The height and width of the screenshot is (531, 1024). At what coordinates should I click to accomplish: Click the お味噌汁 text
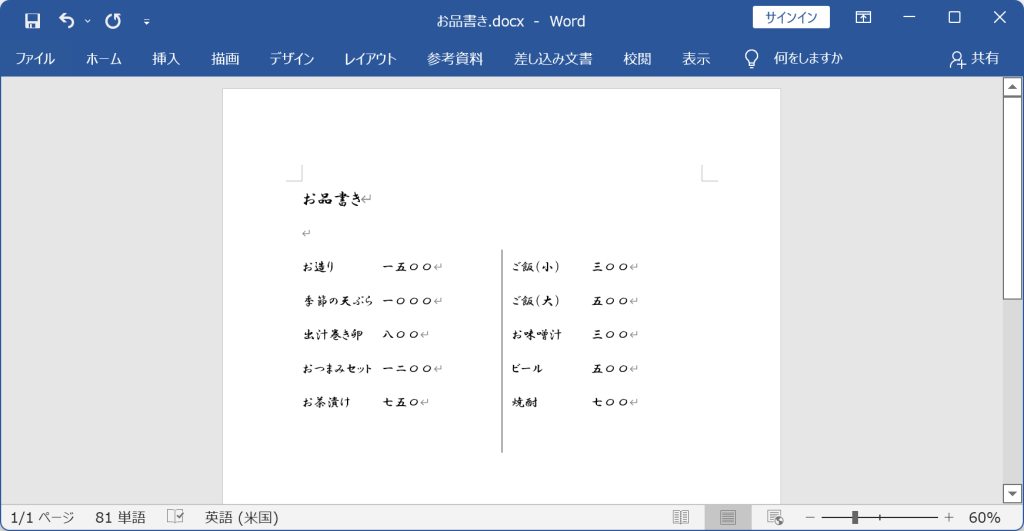(x=536, y=334)
